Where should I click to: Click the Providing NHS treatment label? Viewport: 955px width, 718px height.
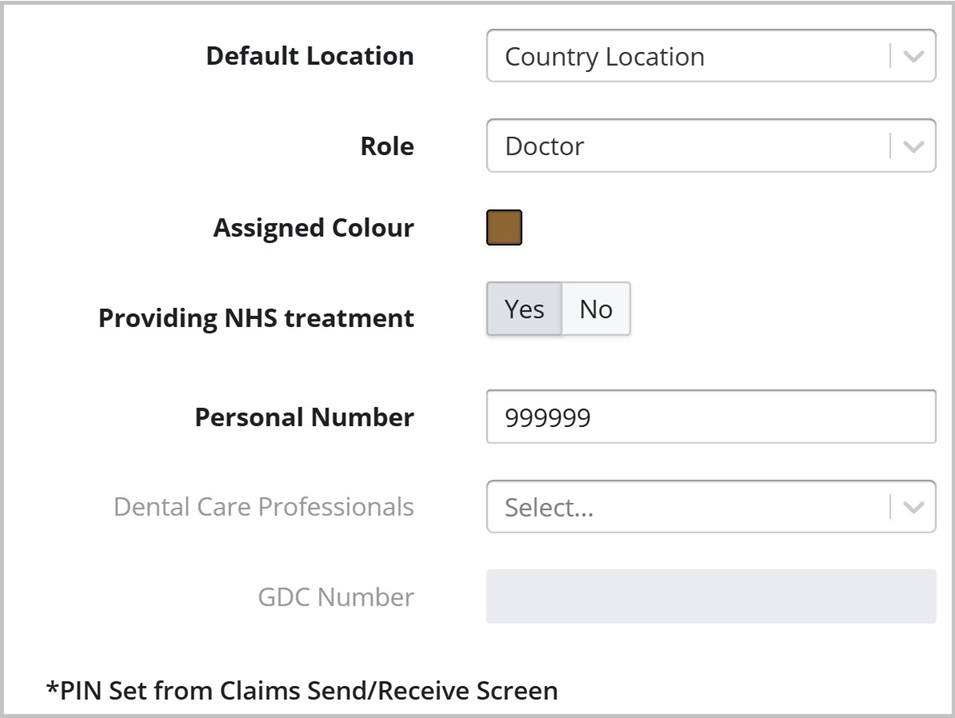(256, 318)
